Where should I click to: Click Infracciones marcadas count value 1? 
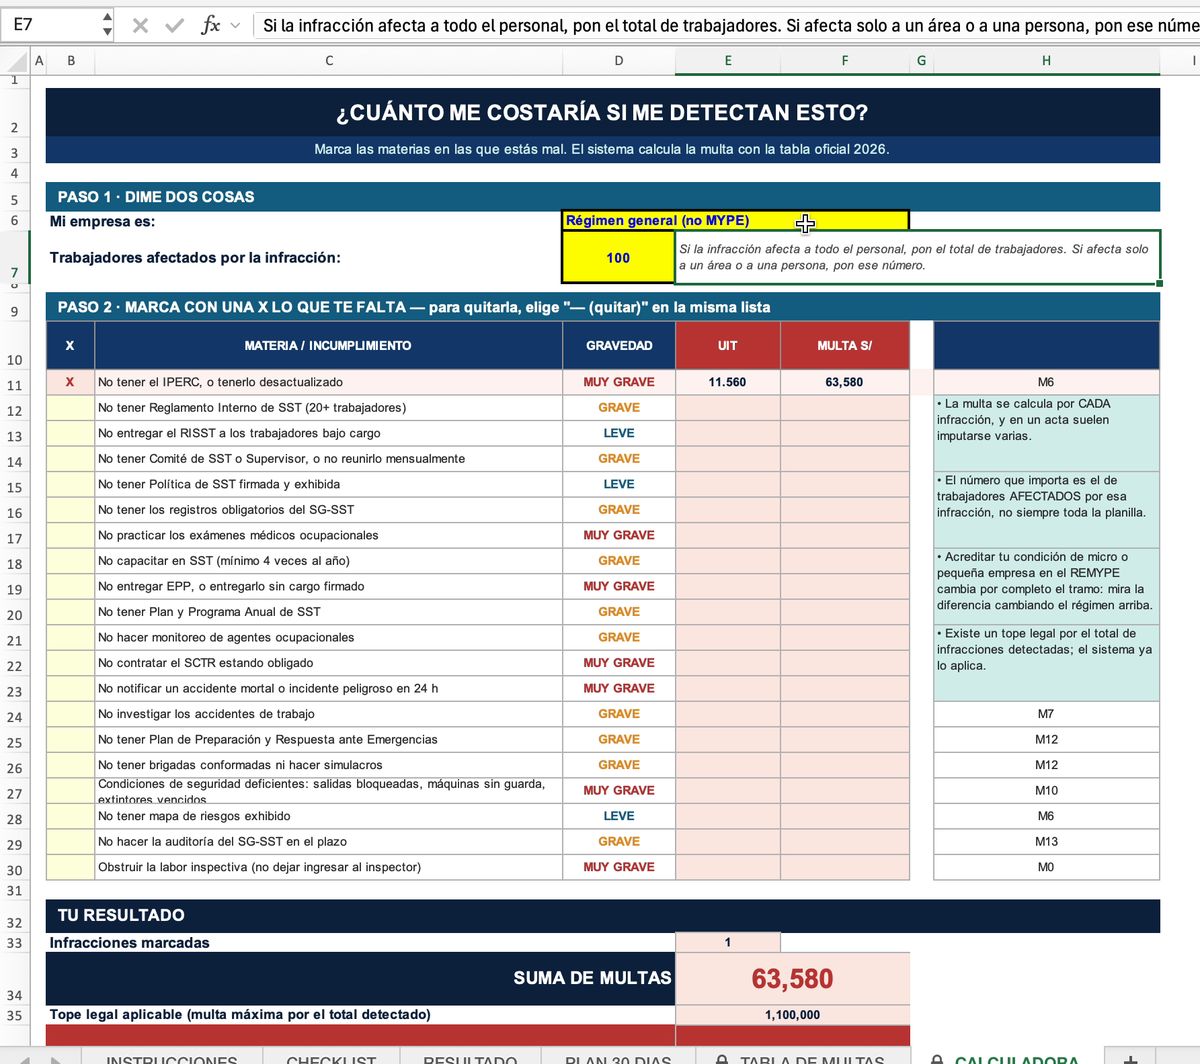click(728, 942)
